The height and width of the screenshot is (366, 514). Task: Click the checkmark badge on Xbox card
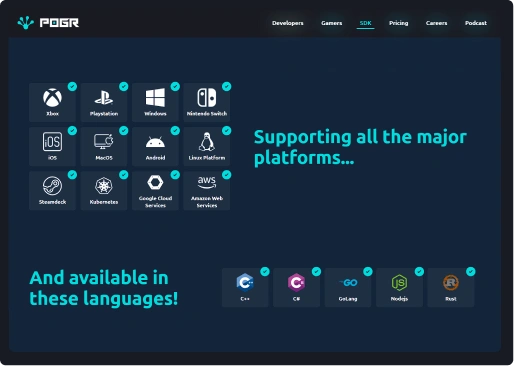pos(72,87)
